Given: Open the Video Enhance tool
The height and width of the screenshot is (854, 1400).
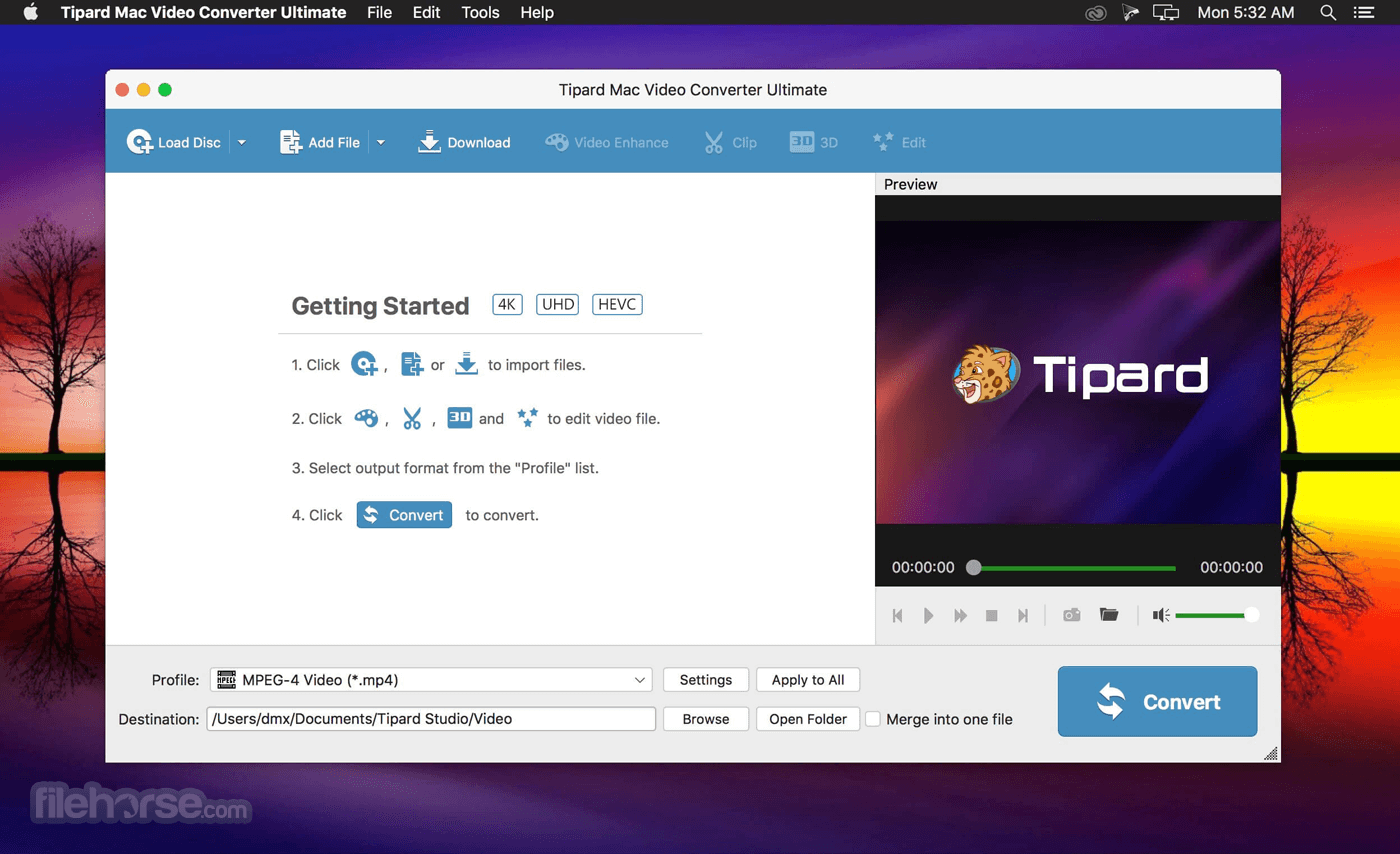Looking at the screenshot, I should tap(607, 142).
